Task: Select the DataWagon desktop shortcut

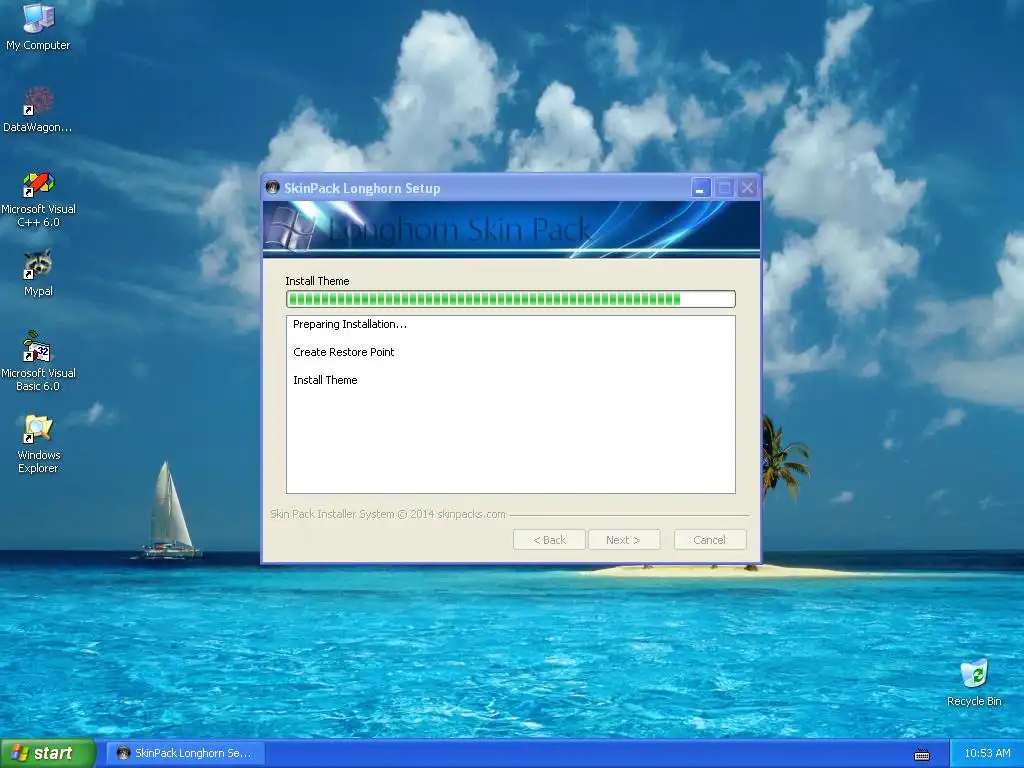Action: click(x=38, y=108)
